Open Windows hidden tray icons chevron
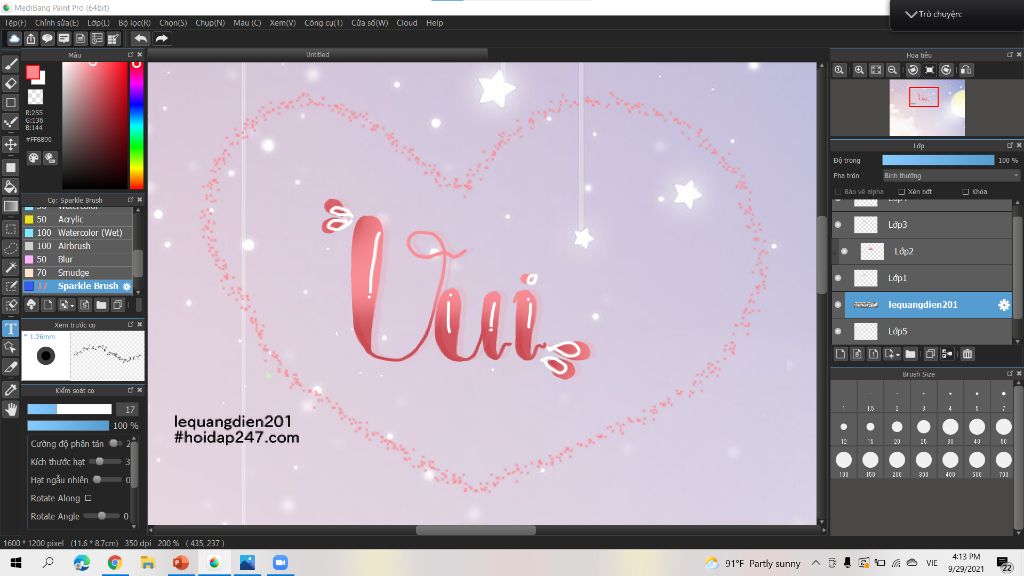The height and width of the screenshot is (576, 1024). pos(816,563)
